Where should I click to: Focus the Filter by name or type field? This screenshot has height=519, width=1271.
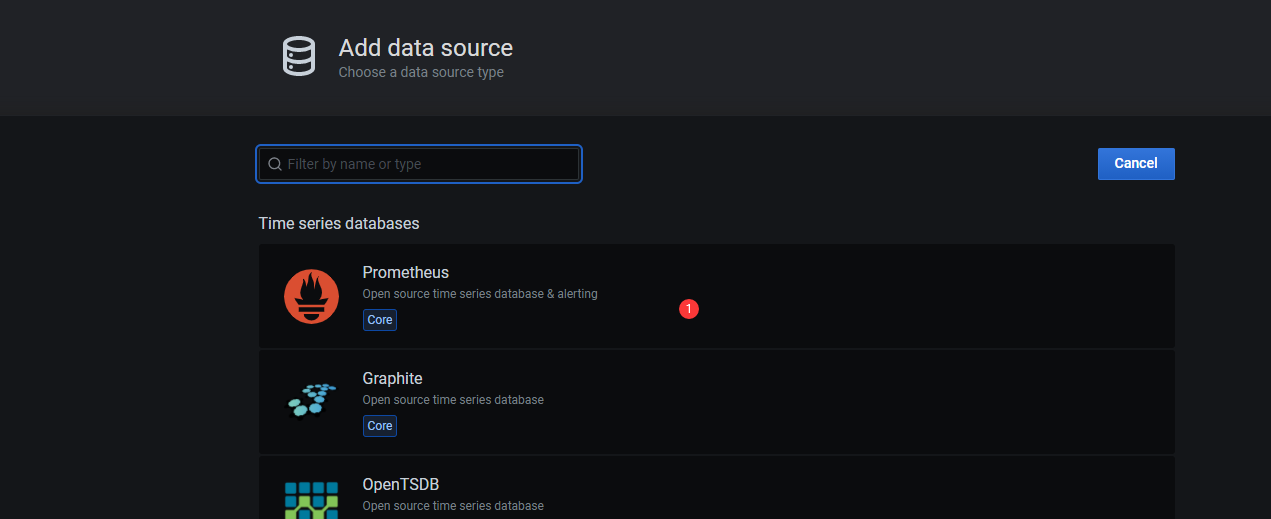pyautogui.click(x=419, y=164)
